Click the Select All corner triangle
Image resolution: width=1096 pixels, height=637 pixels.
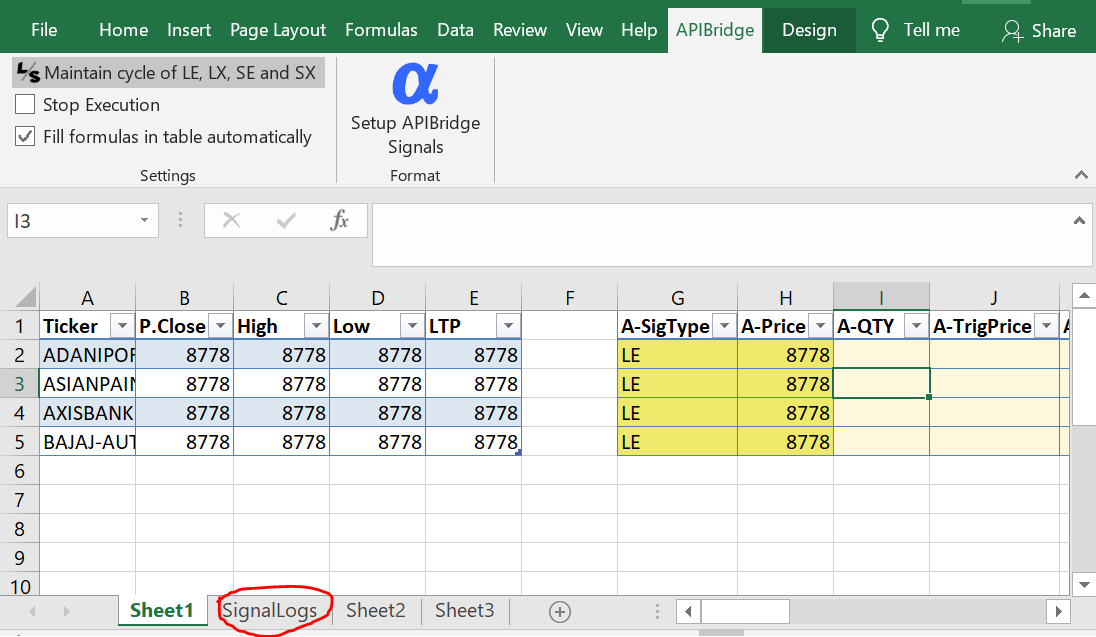[26, 298]
